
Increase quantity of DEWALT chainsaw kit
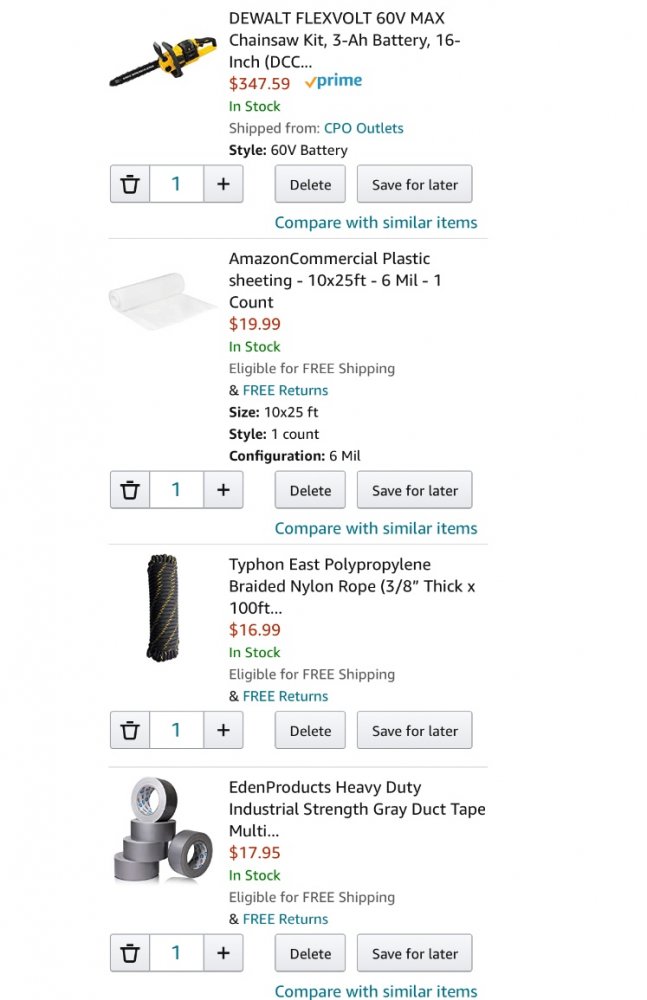tap(223, 184)
